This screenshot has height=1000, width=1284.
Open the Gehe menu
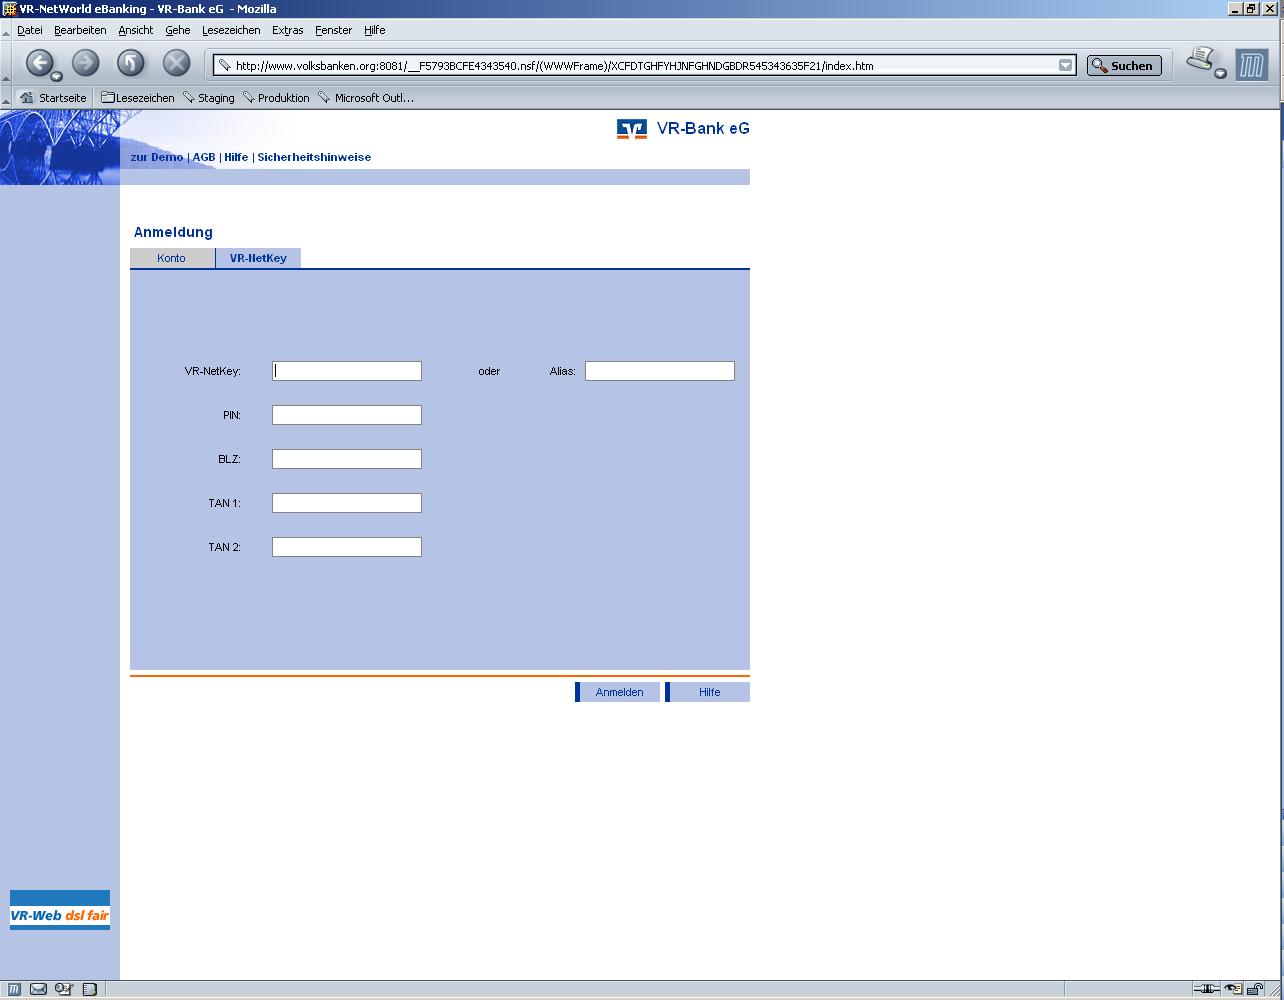(178, 30)
